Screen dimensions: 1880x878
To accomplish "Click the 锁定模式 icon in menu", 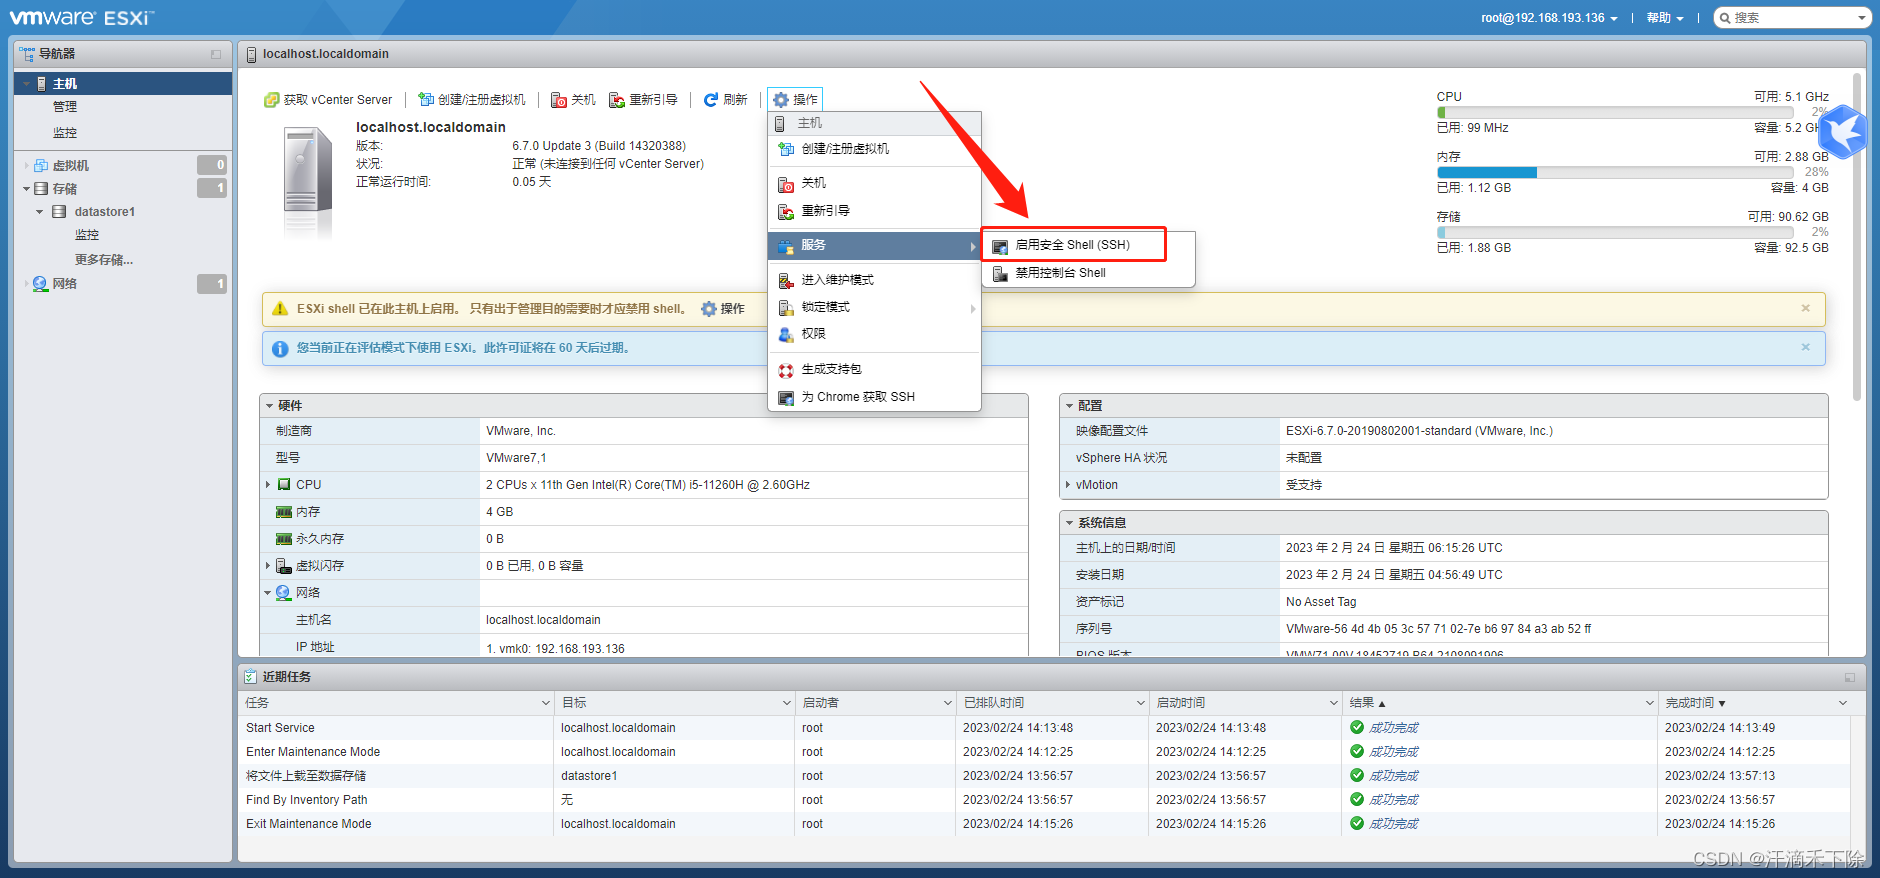I will click(x=786, y=308).
